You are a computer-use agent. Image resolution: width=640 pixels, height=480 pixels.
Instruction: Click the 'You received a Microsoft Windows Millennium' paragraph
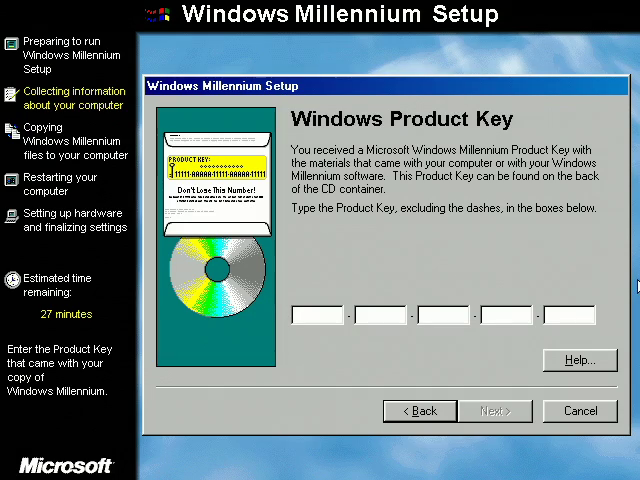coord(445,169)
